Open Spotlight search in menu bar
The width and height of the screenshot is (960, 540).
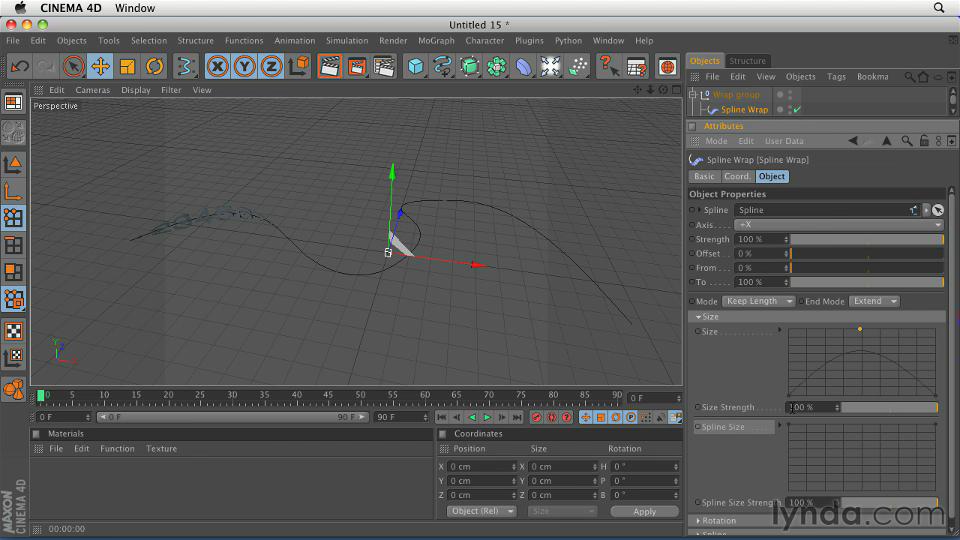tap(939, 8)
